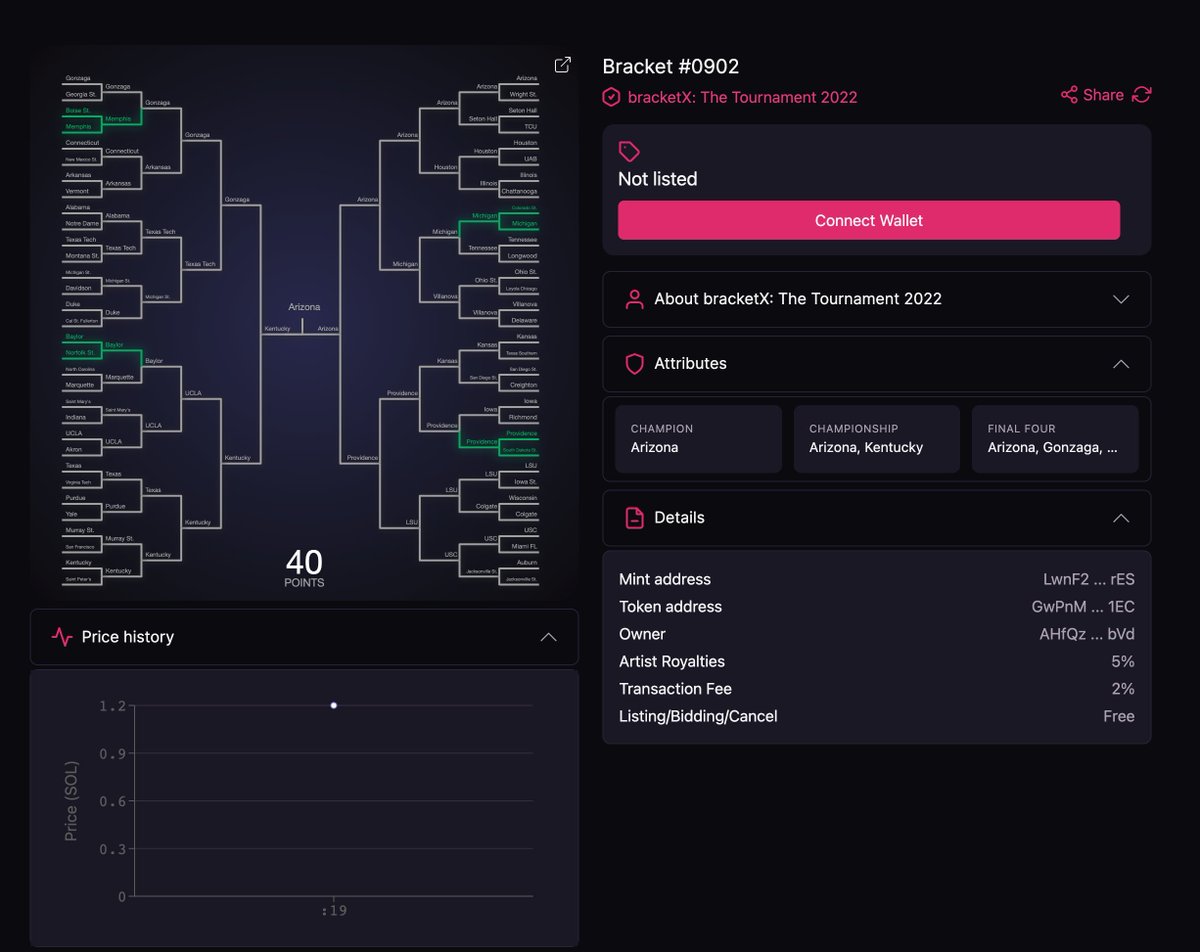
Task: Click the Token address label
Action: pyautogui.click(x=670, y=607)
